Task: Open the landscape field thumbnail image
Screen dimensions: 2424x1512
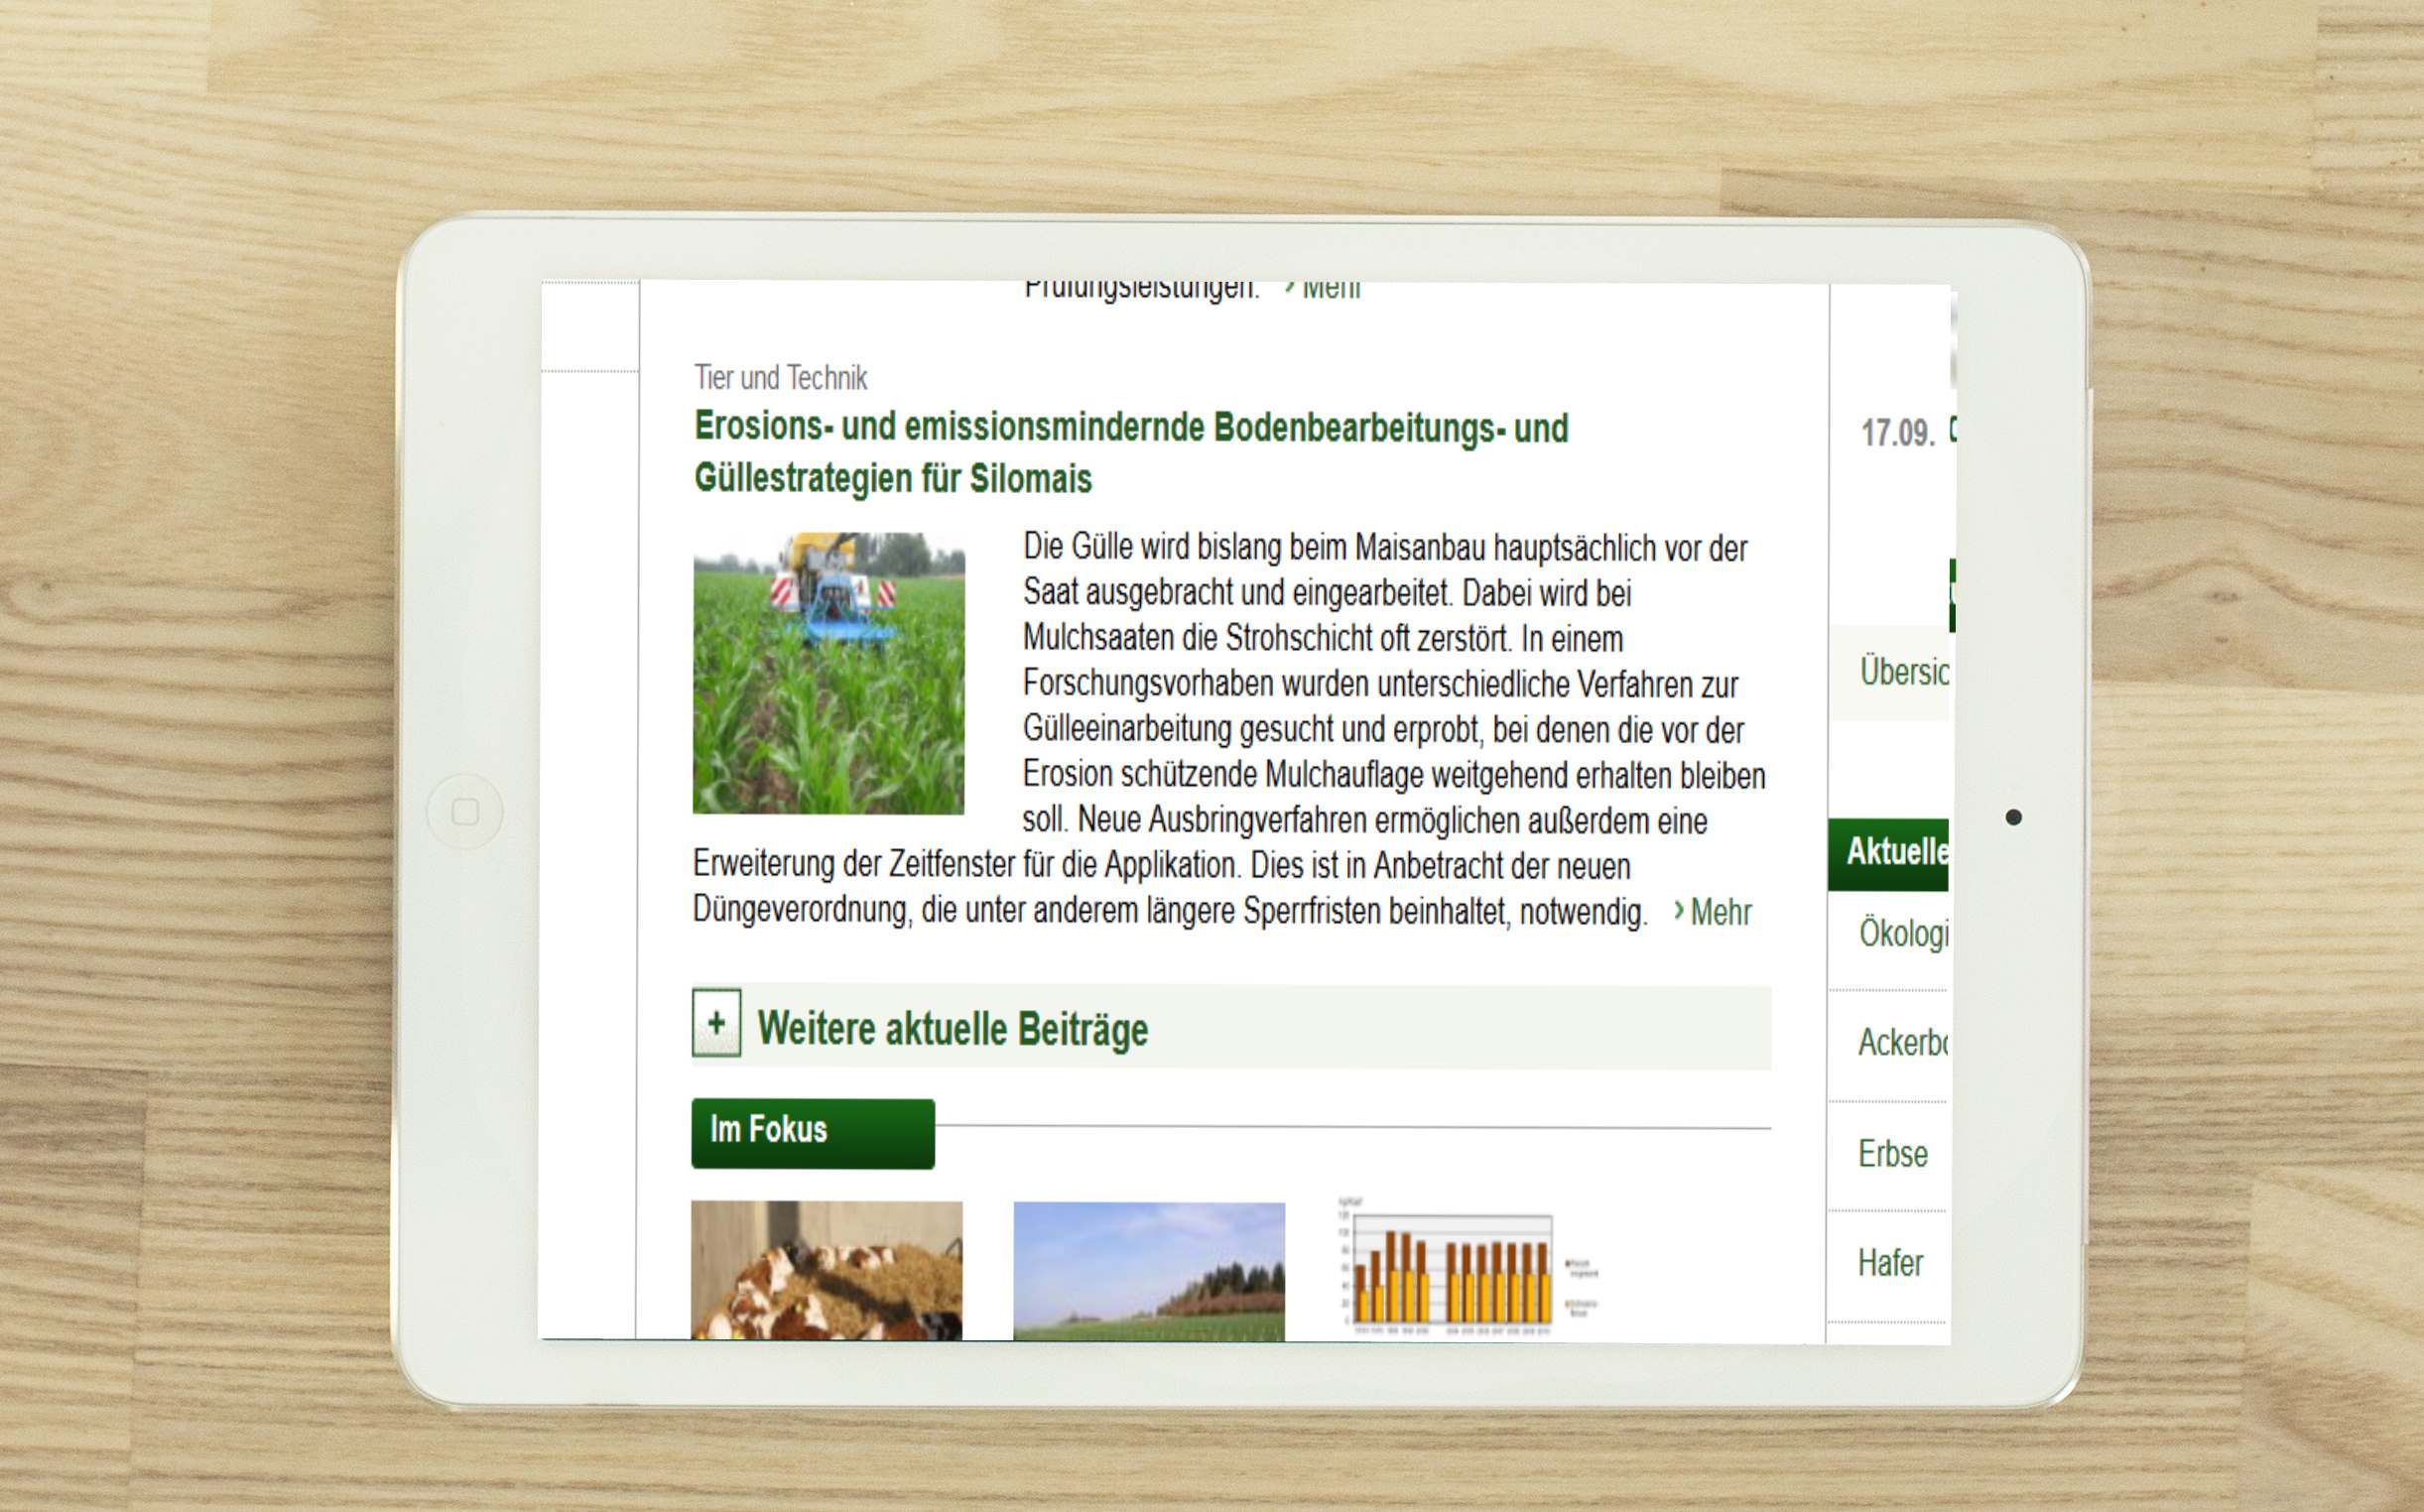Action: (x=1148, y=1270)
